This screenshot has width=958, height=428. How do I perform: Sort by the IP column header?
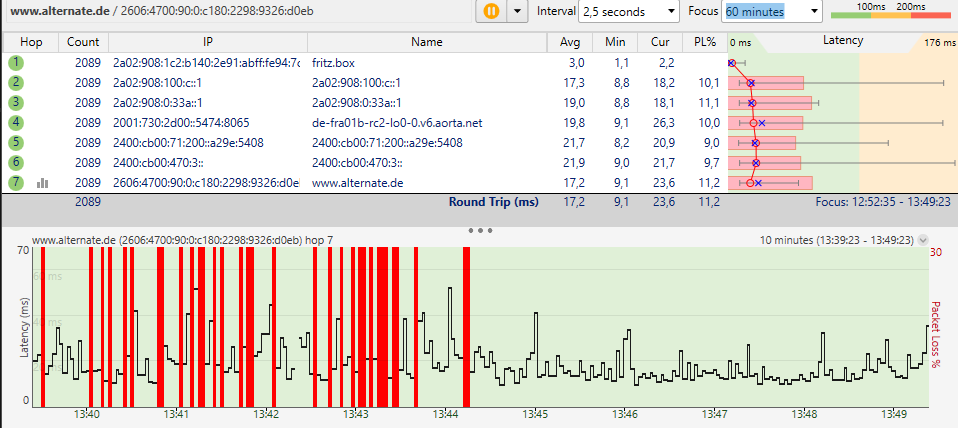(208, 42)
